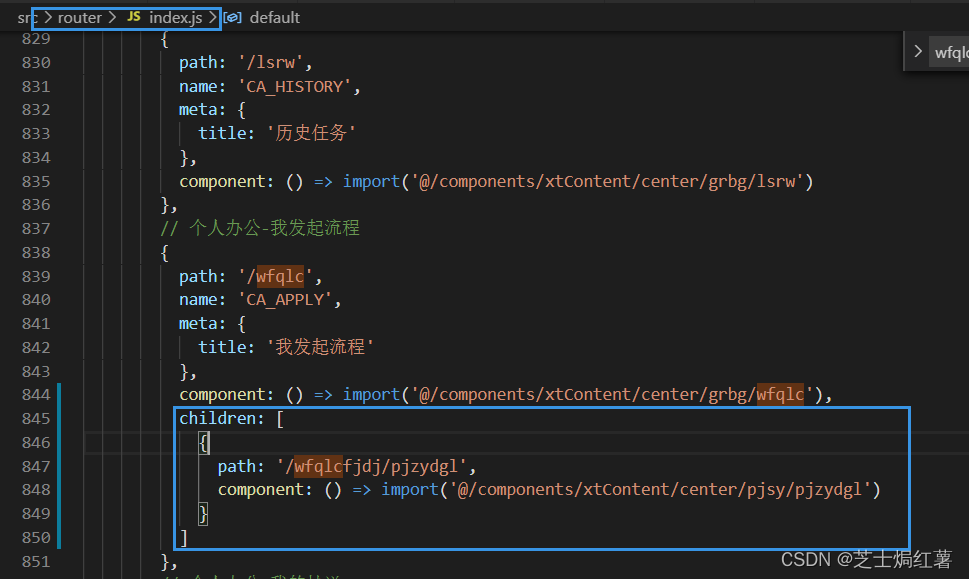Select line number 835 in the gutter
This screenshot has height=579, width=969.
click(36, 182)
